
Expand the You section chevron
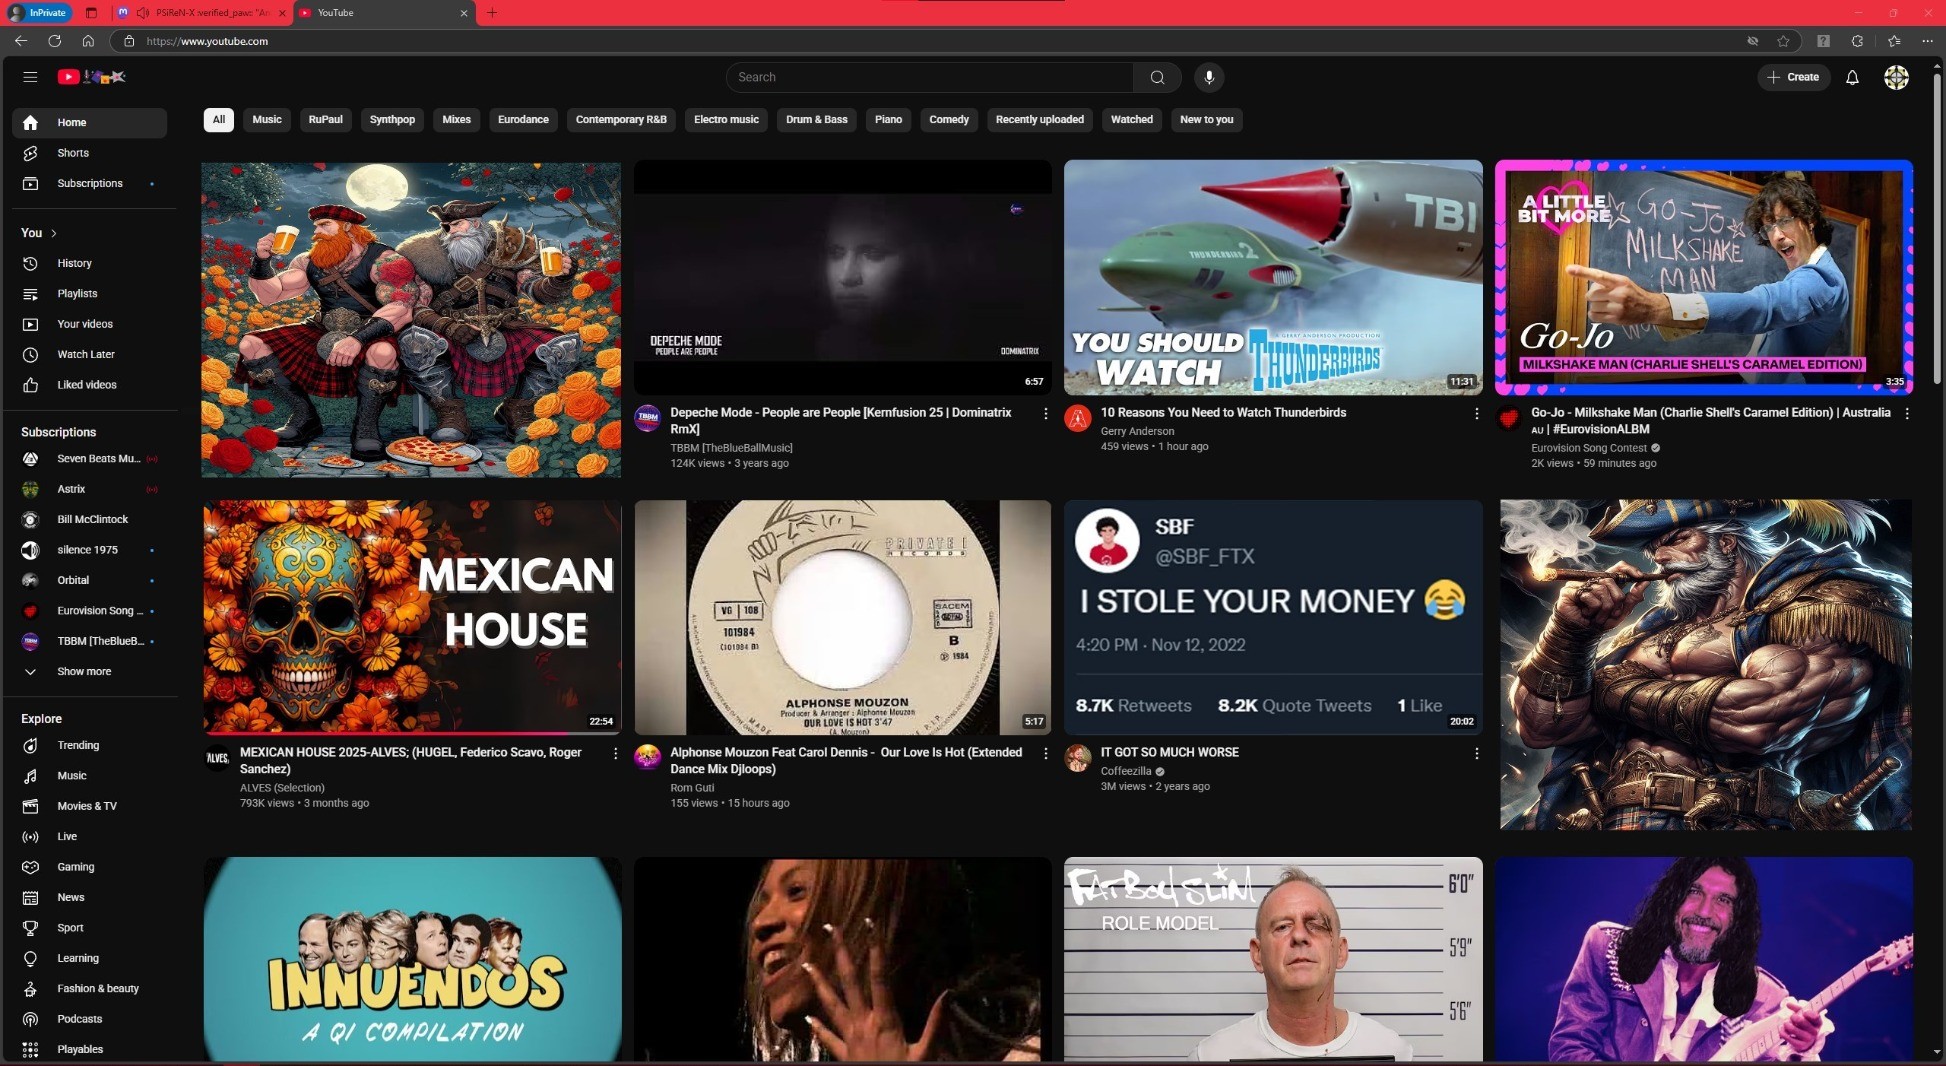point(54,233)
